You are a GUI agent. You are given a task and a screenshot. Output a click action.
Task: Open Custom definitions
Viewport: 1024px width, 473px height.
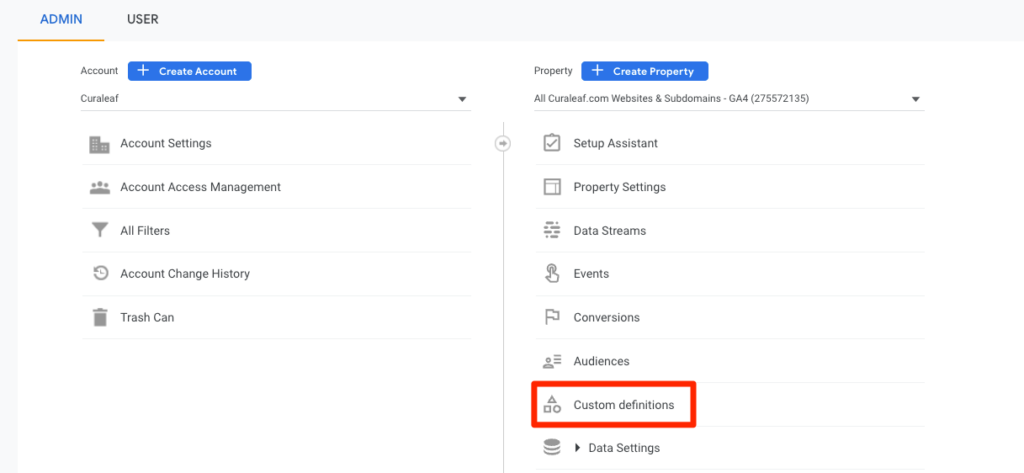point(623,405)
